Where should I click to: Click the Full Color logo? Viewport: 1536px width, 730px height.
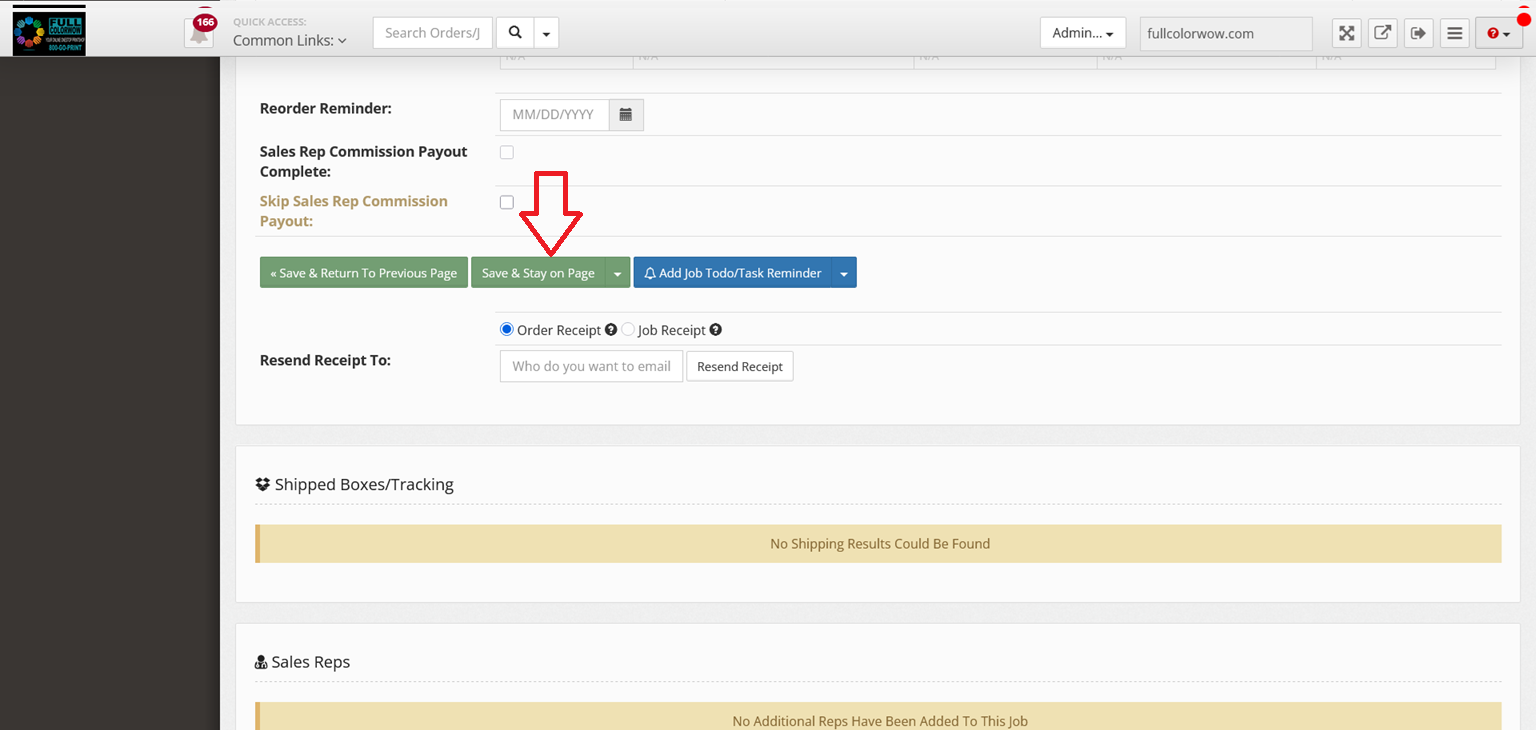49,31
